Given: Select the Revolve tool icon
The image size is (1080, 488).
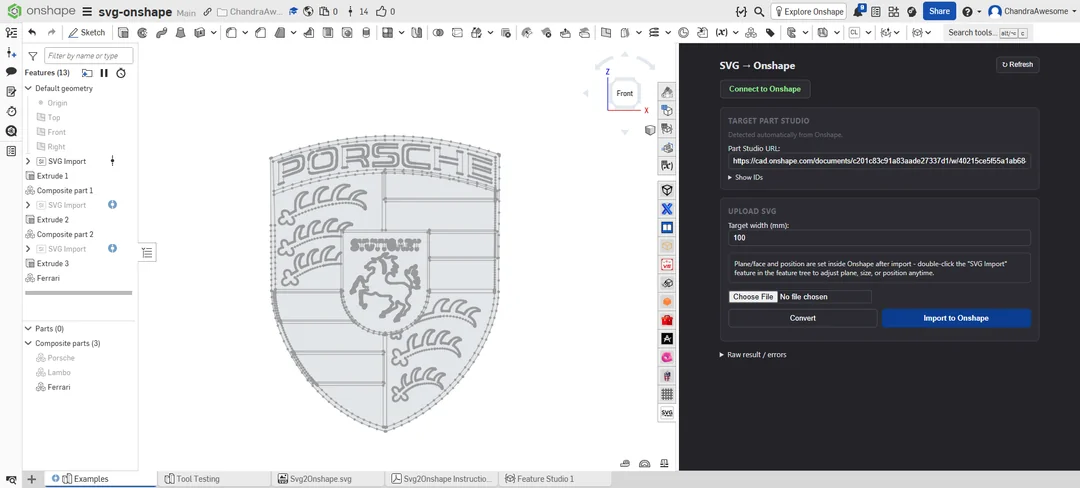Looking at the screenshot, I should pos(143,32).
